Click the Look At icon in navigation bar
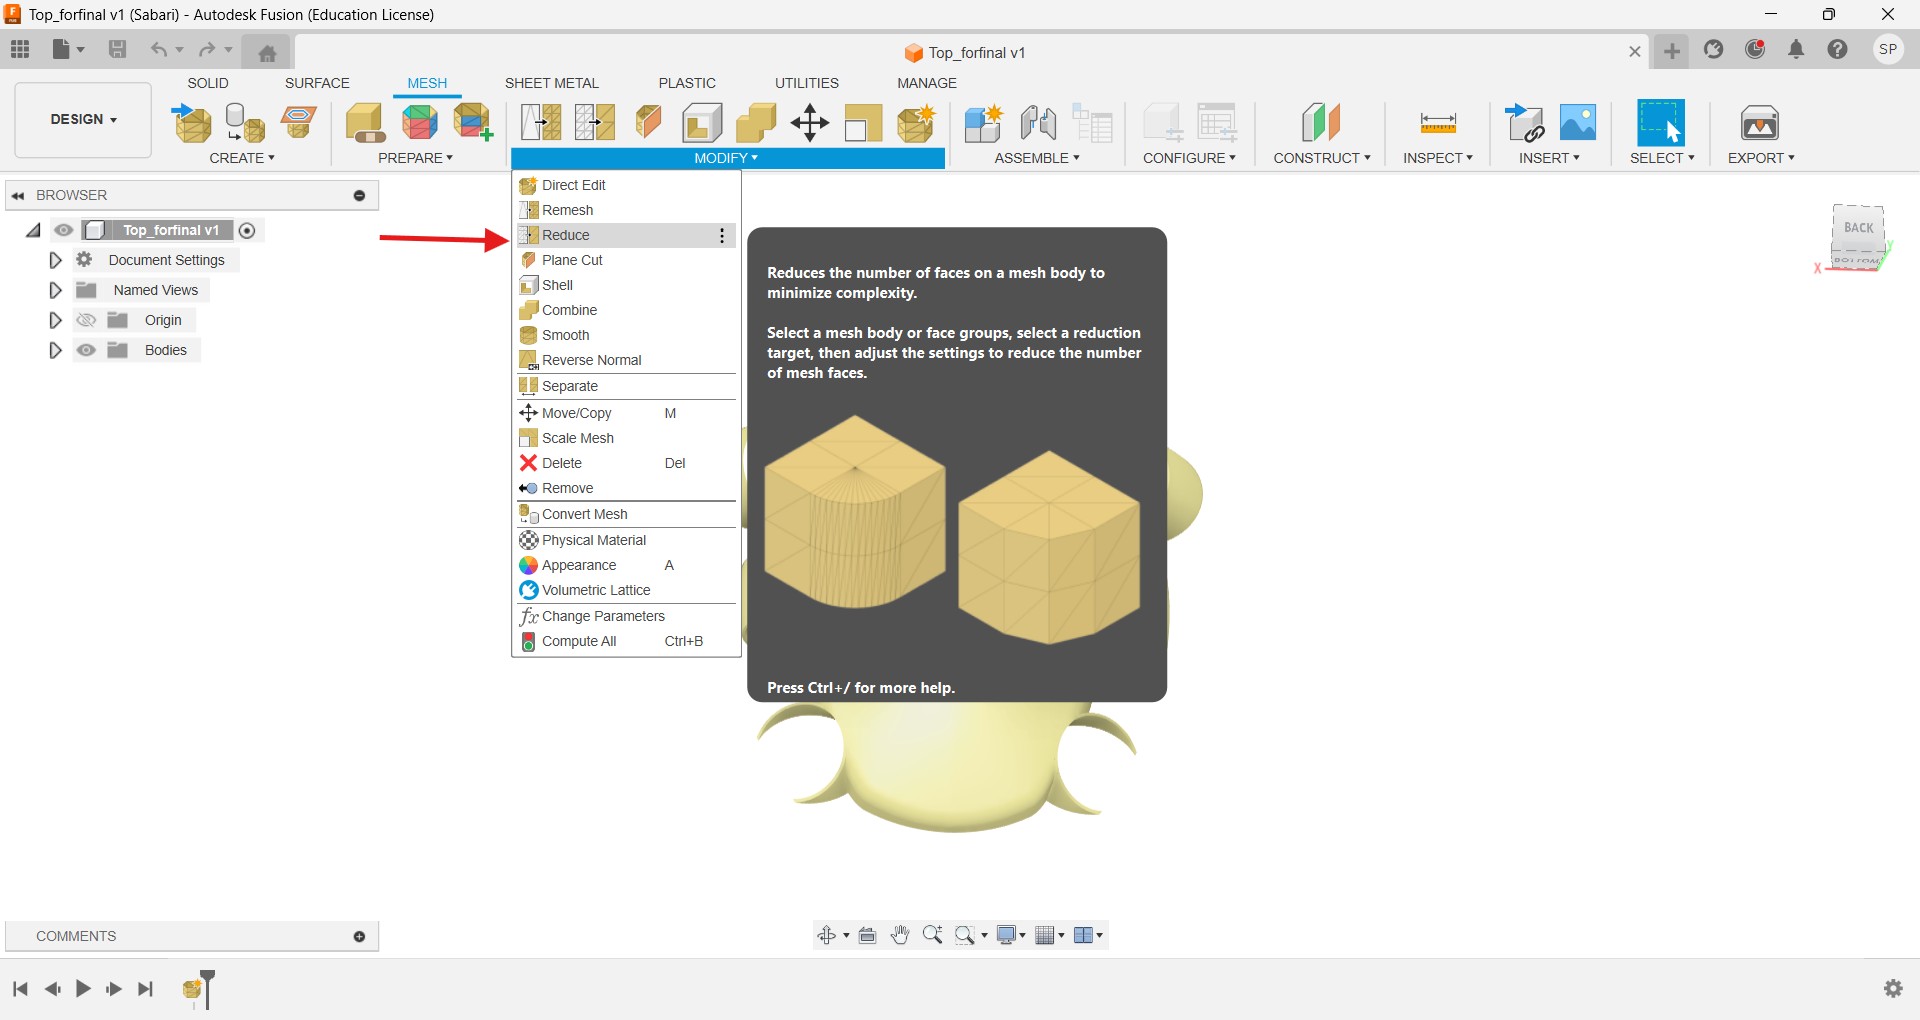Viewport: 1920px width, 1020px height. point(868,935)
